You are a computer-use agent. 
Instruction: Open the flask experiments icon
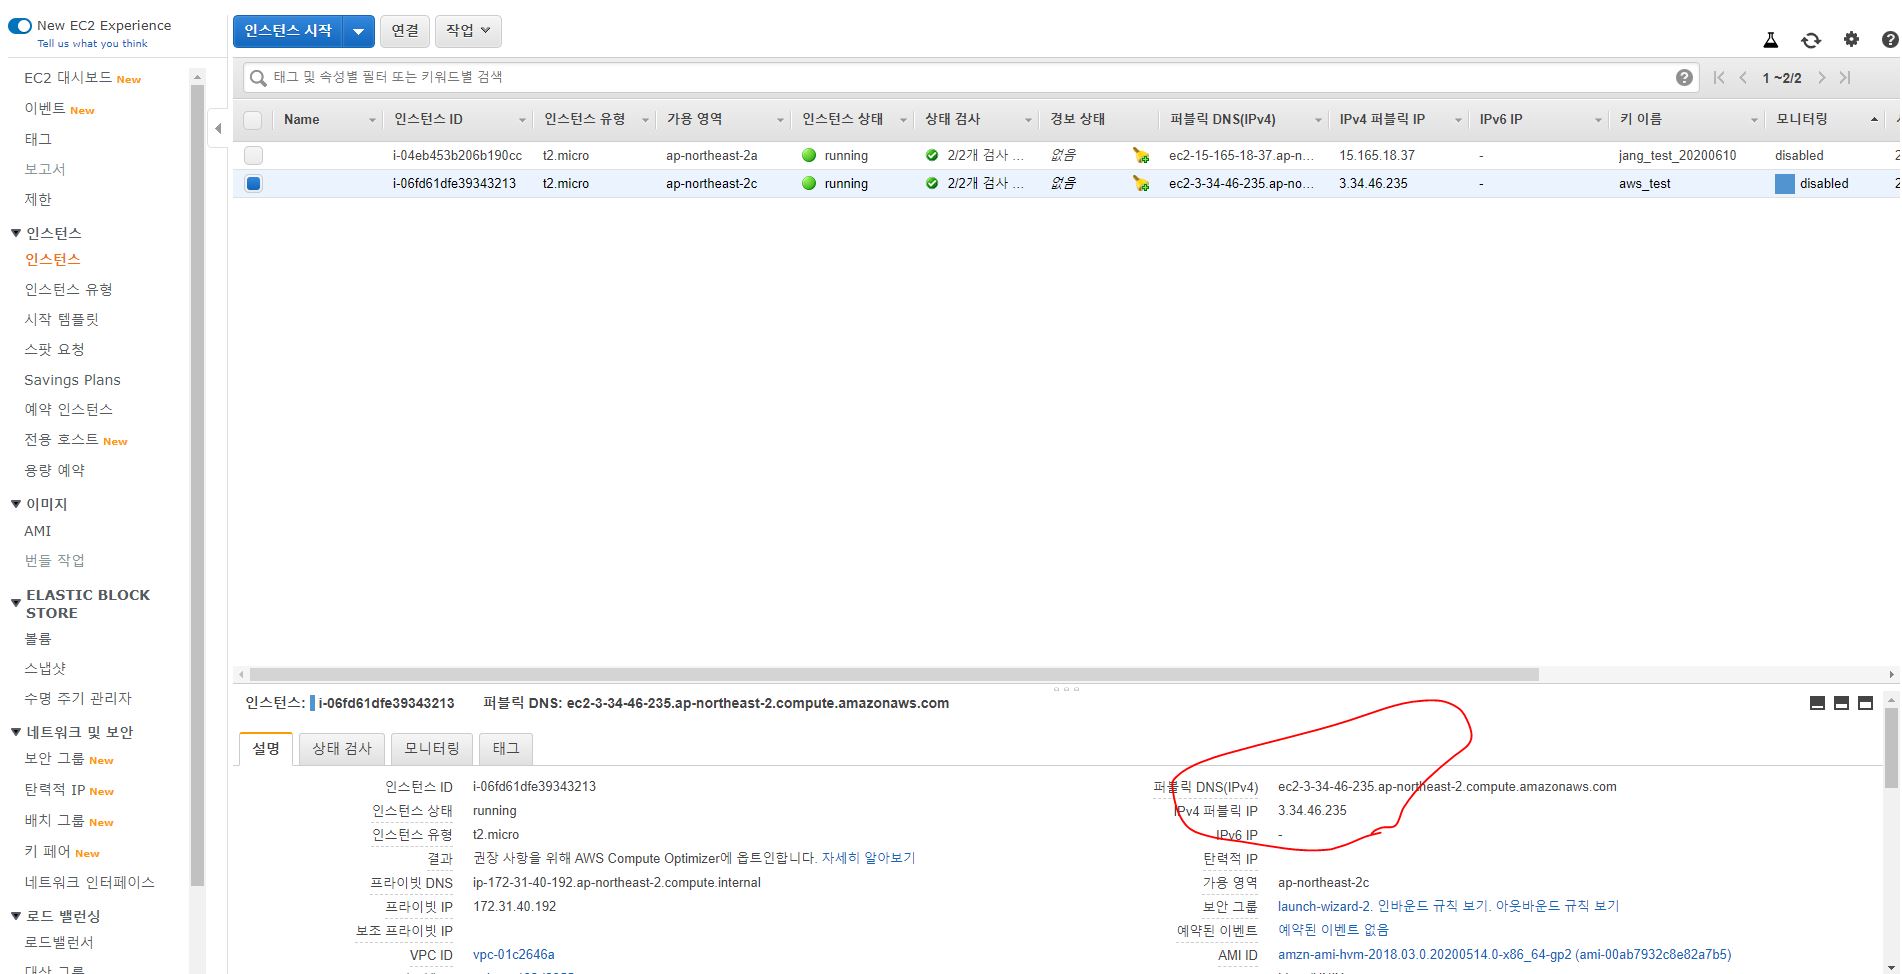tap(1770, 40)
